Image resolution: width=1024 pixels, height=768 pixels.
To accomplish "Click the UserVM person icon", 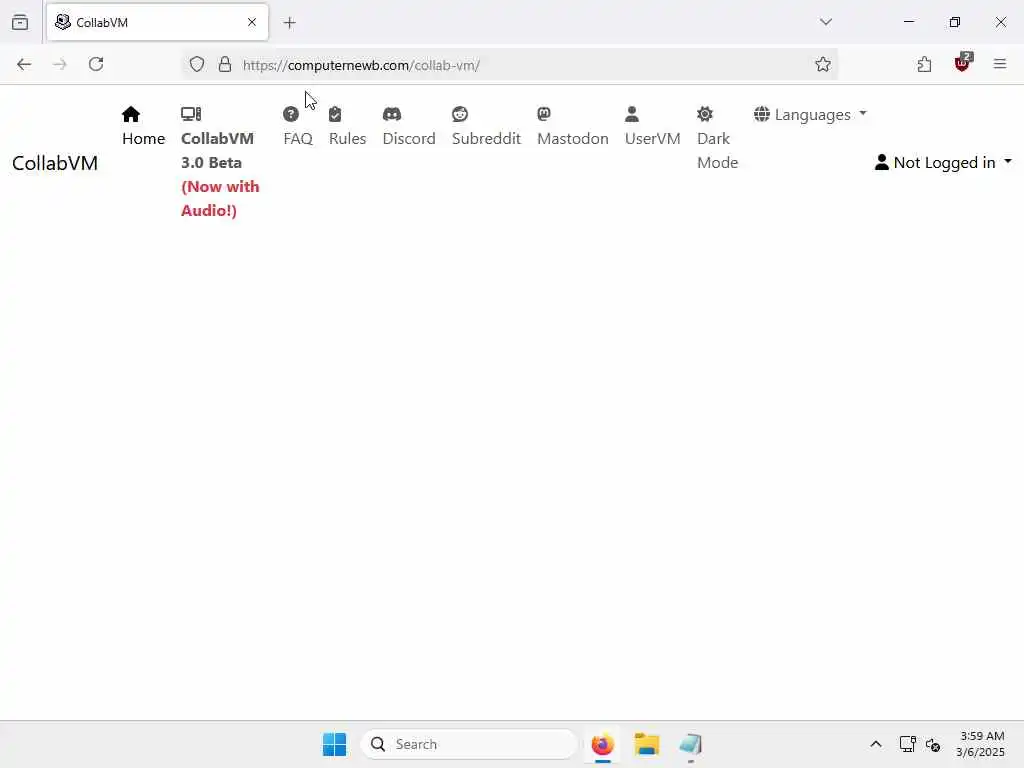I will pyautogui.click(x=632, y=114).
